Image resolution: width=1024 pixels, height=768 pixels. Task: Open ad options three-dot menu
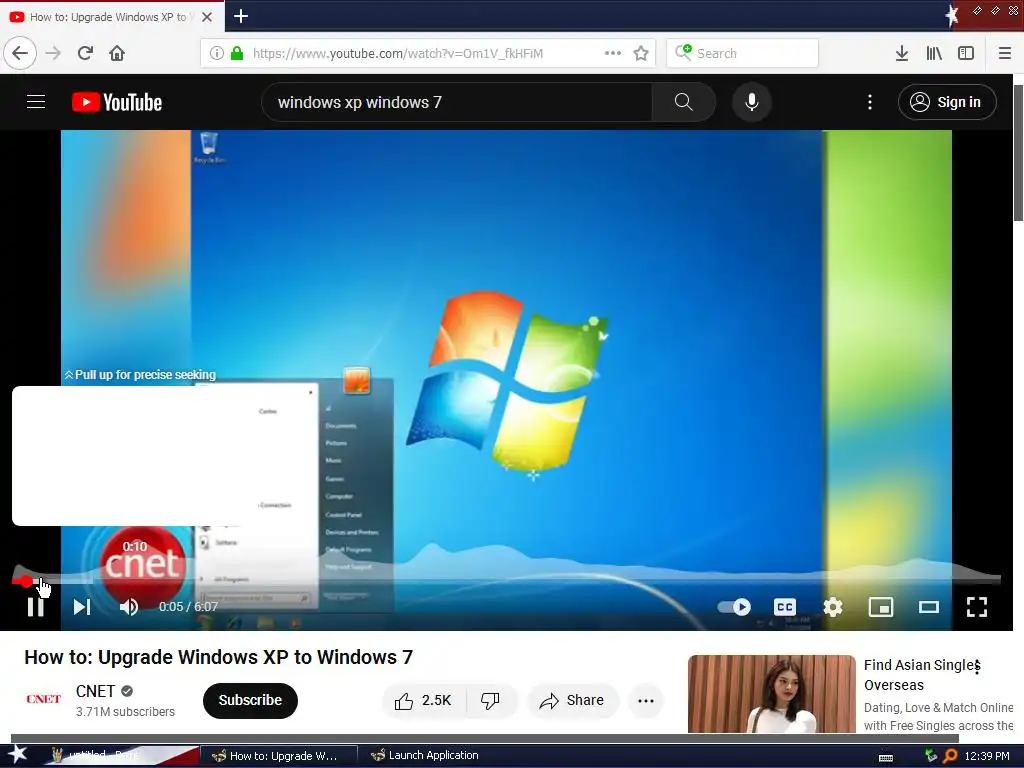click(x=977, y=666)
